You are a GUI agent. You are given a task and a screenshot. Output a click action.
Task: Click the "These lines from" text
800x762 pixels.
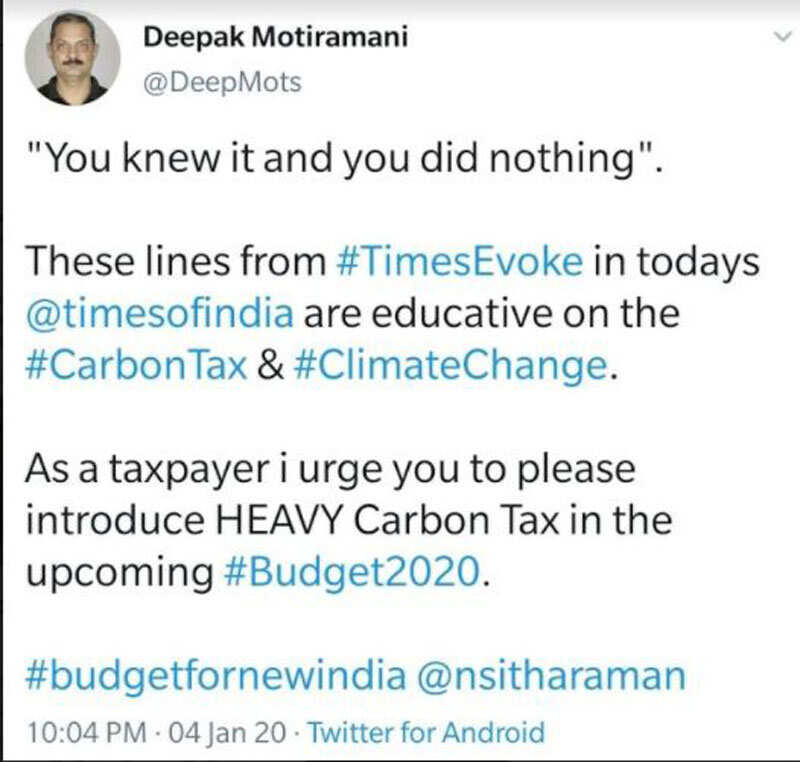click(x=172, y=263)
